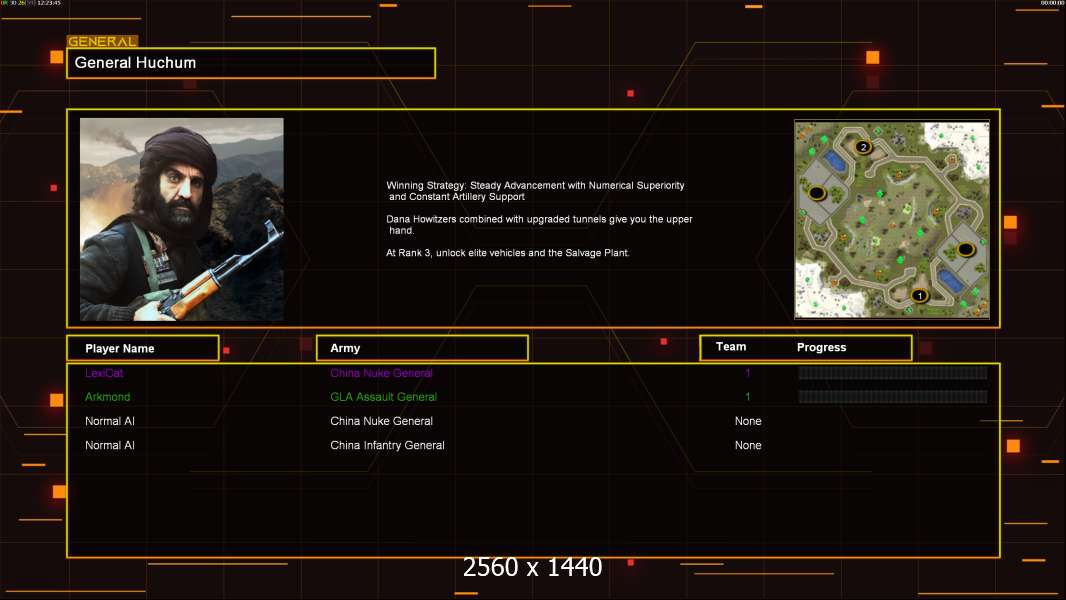Click the General Huchum name field
This screenshot has width=1066, height=600.
pos(251,63)
